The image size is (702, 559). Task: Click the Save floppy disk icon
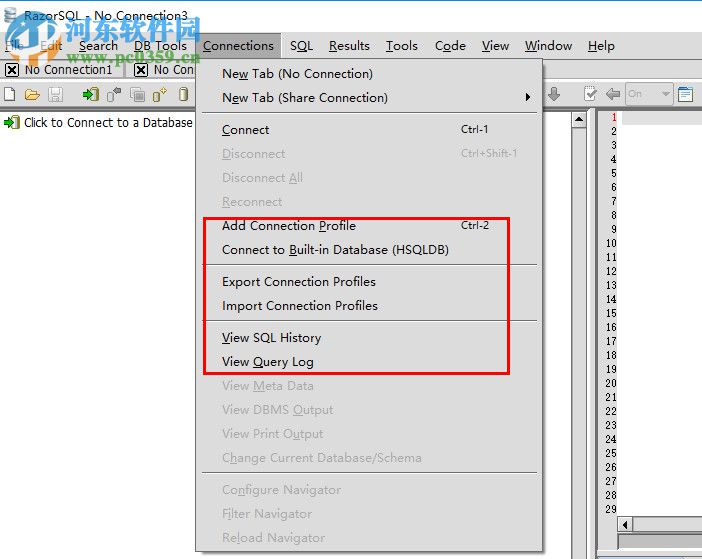[x=56, y=94]
